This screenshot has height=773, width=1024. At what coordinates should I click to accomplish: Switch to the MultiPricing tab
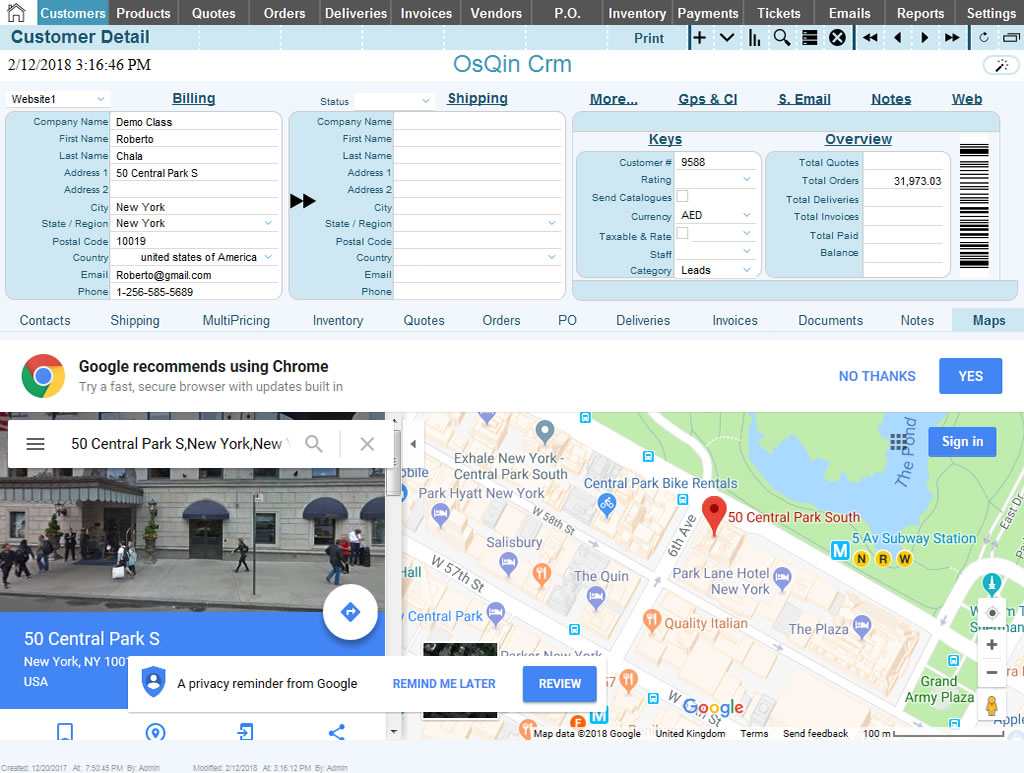[236, 321]
